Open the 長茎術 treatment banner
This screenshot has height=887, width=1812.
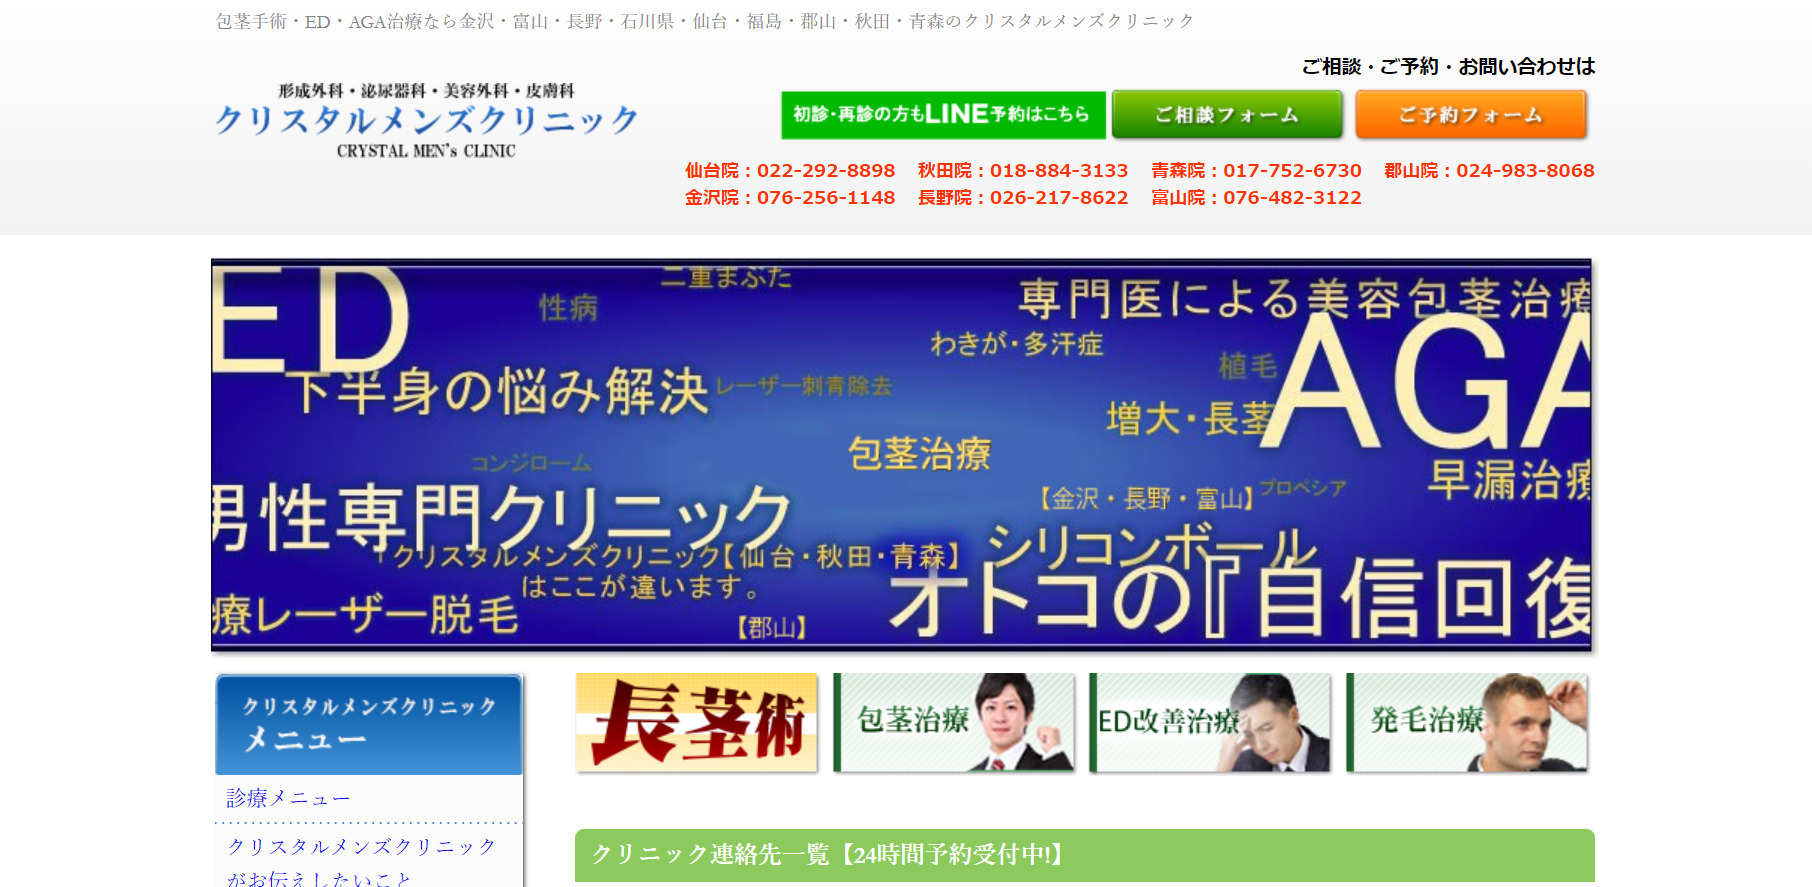pos(696,722)
